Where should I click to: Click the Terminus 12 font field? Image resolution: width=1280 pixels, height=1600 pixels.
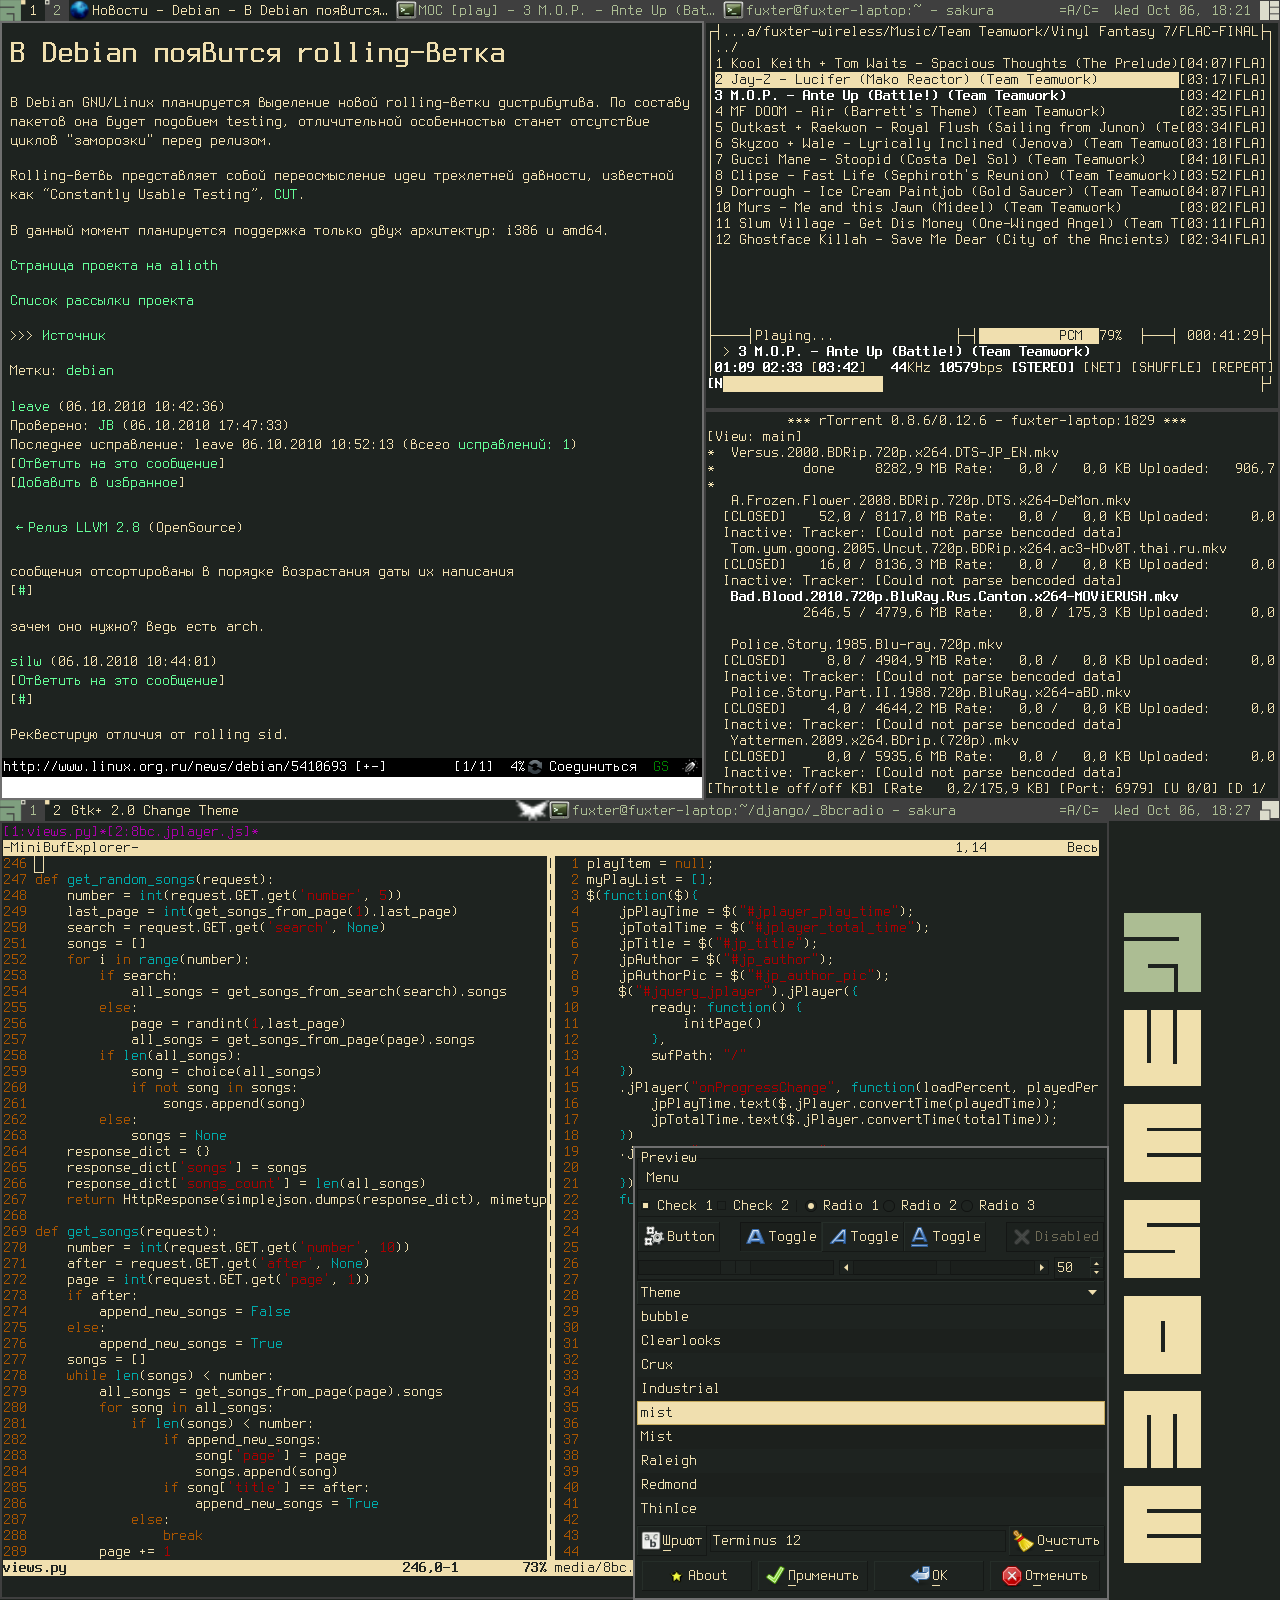click(857, 1540)
